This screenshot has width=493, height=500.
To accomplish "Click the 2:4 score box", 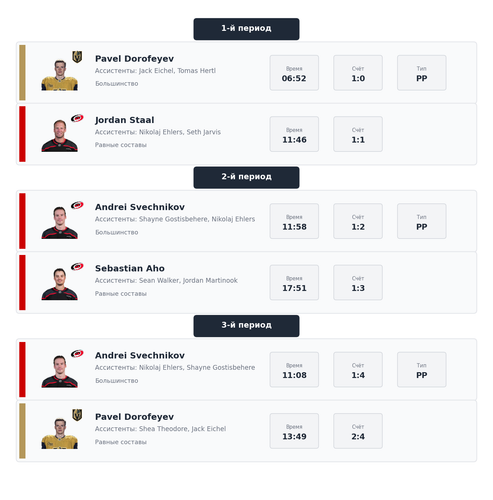I will 358,431.
